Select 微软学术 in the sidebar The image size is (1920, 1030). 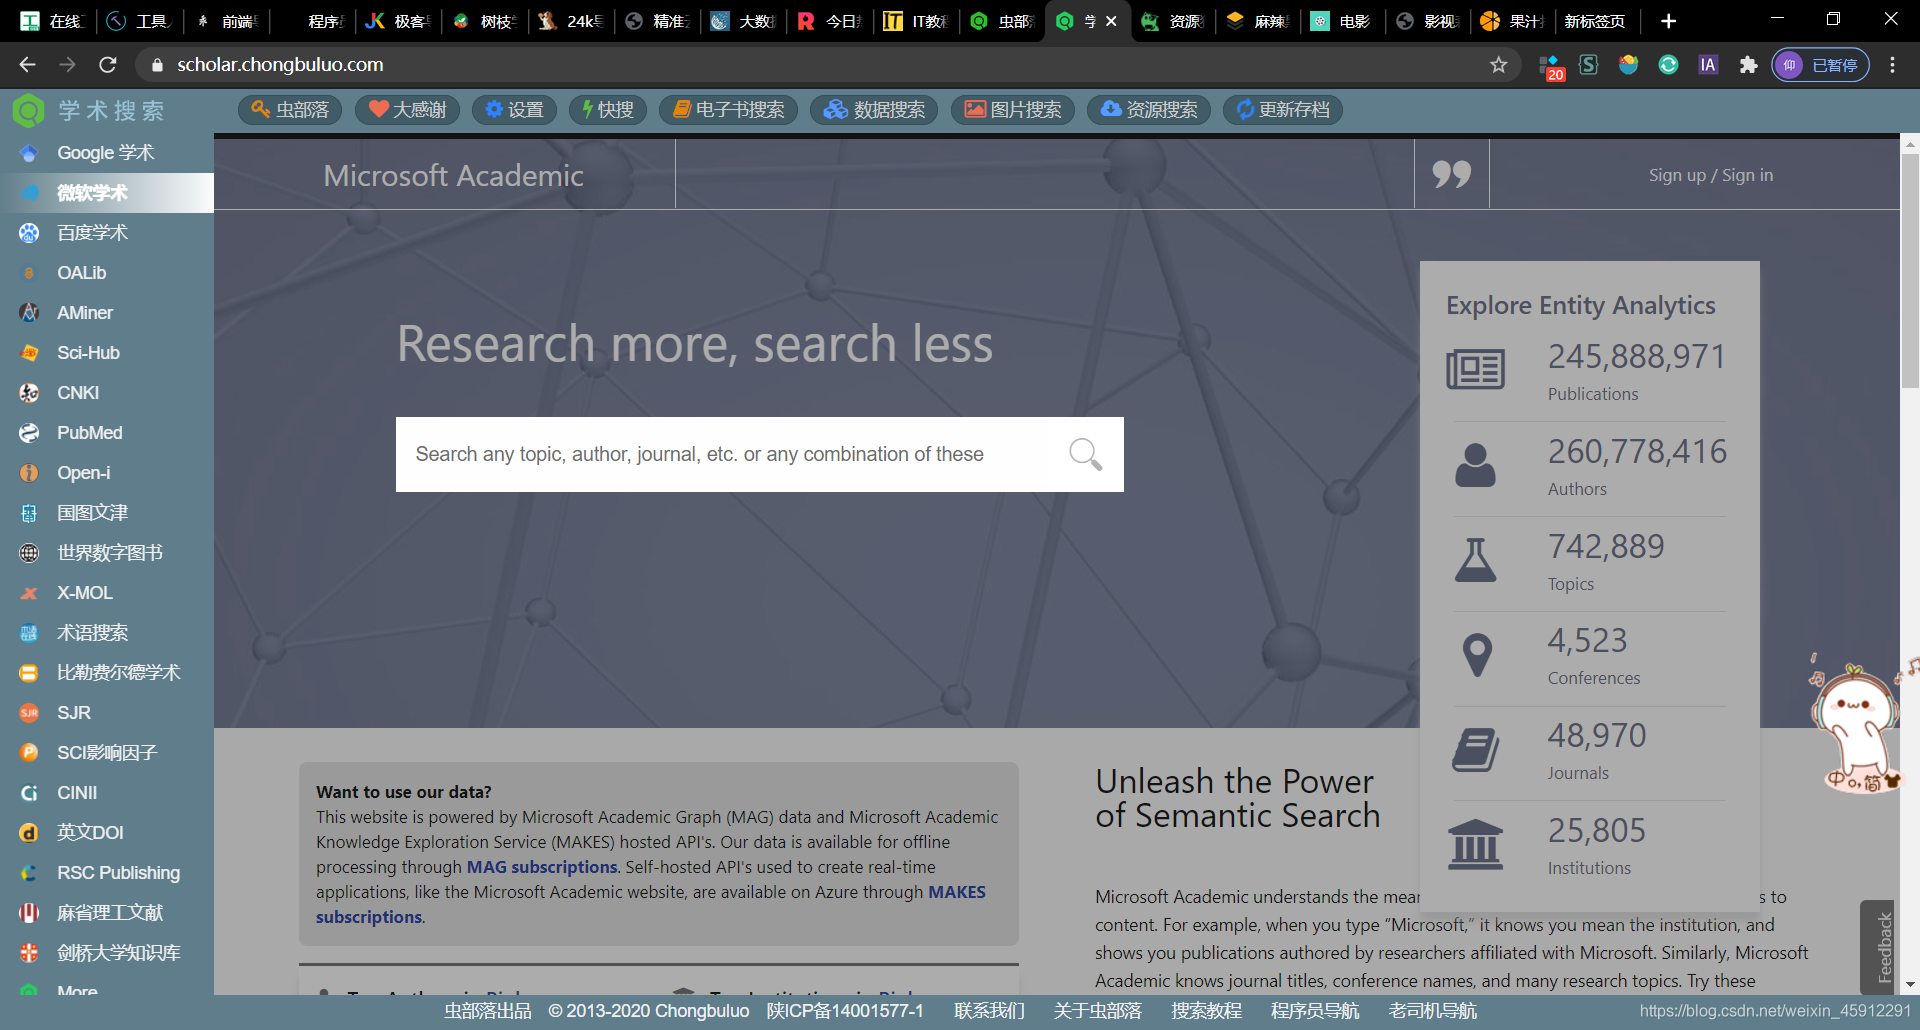point(107,193)
